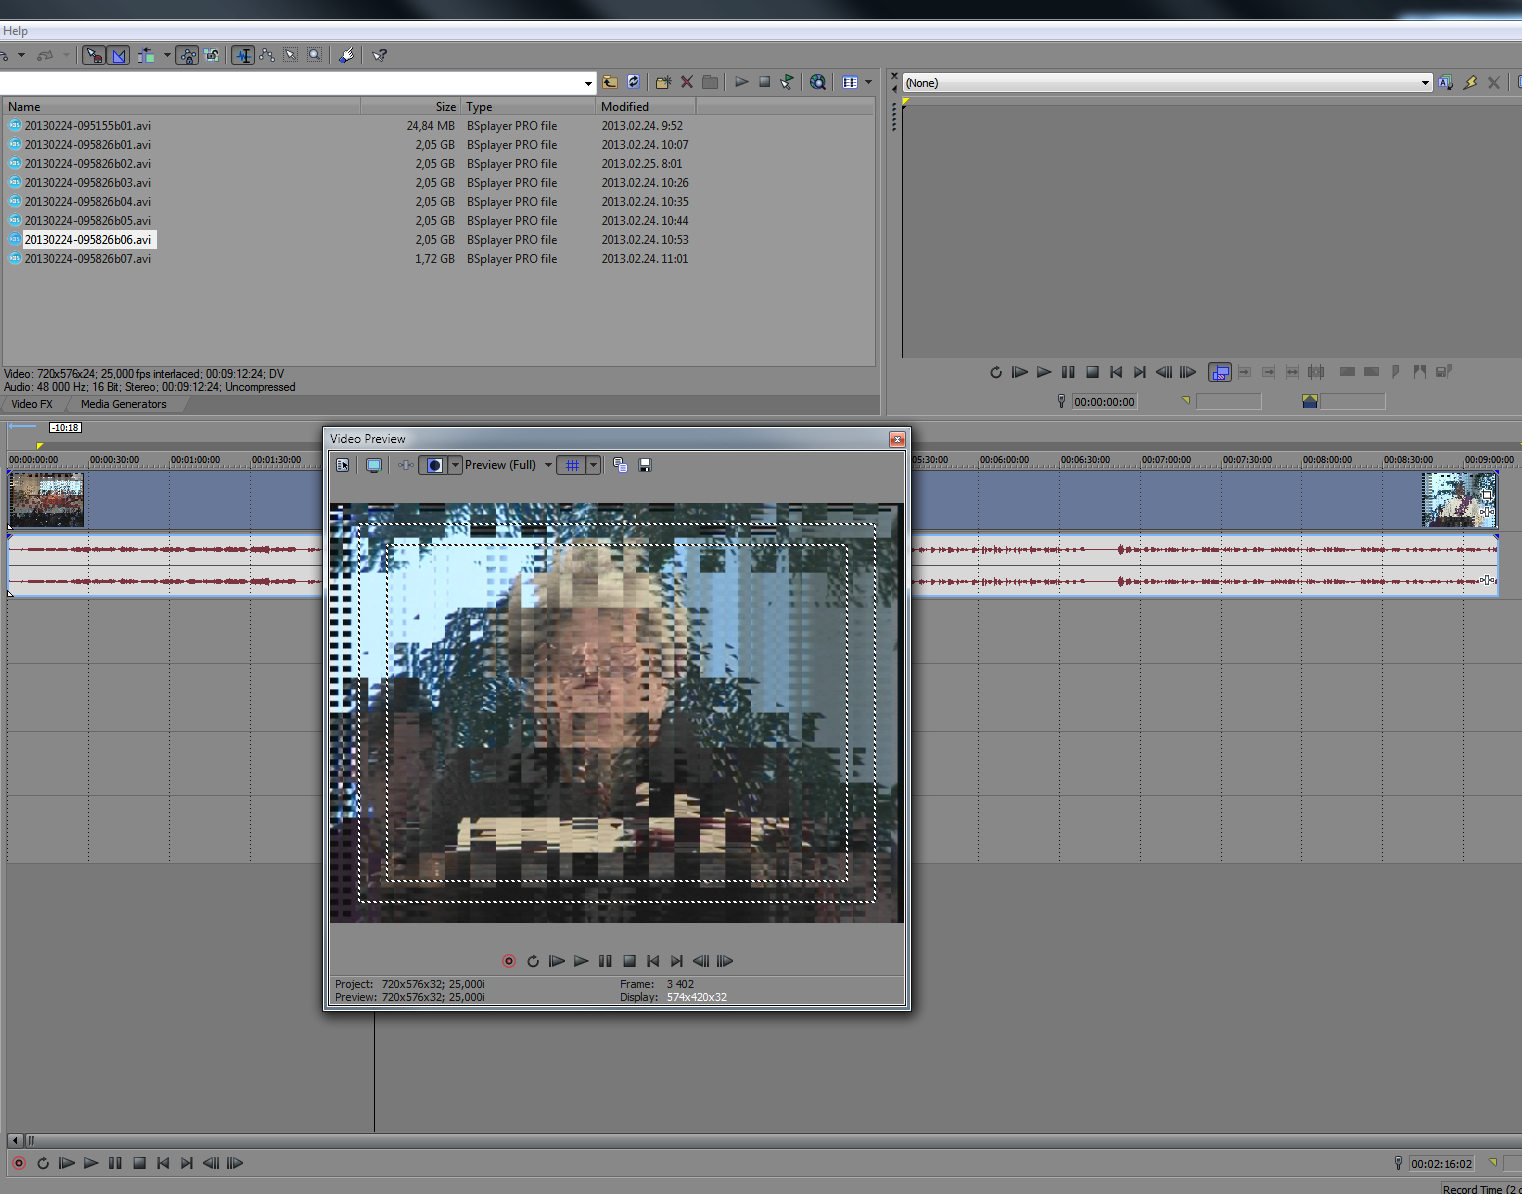Image resolution: width=1522 pixels, height=1194 pixels.
Task: Toggle split screen view in Video Preview
Action: point(435,465)
